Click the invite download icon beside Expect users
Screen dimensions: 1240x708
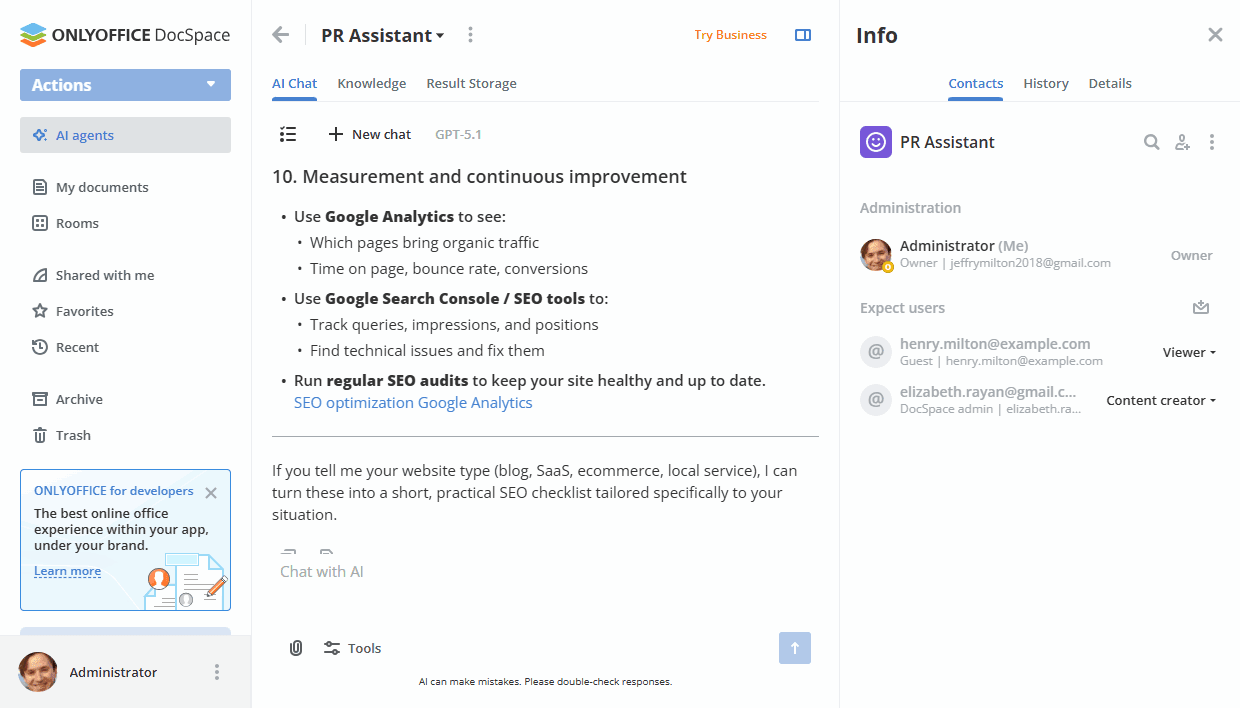coord(1201,308)
